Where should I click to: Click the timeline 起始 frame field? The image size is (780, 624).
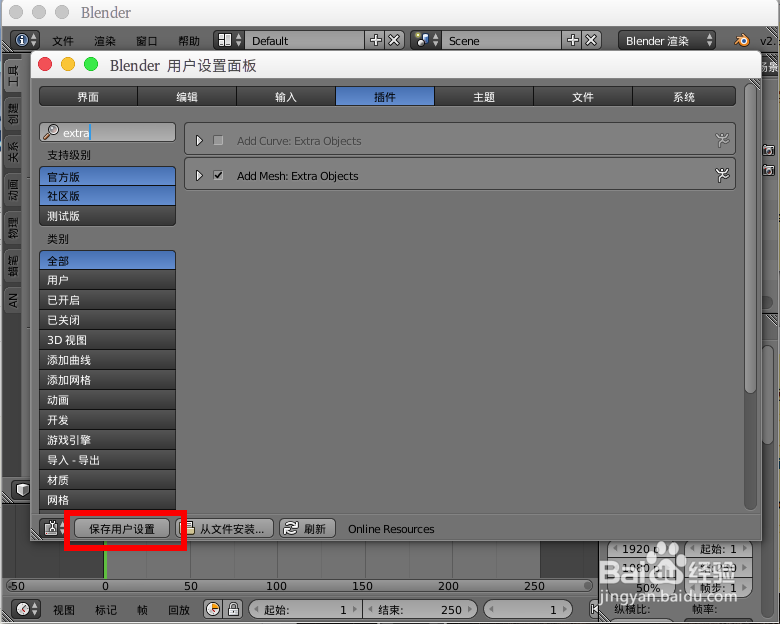click(x=305, y=610)
